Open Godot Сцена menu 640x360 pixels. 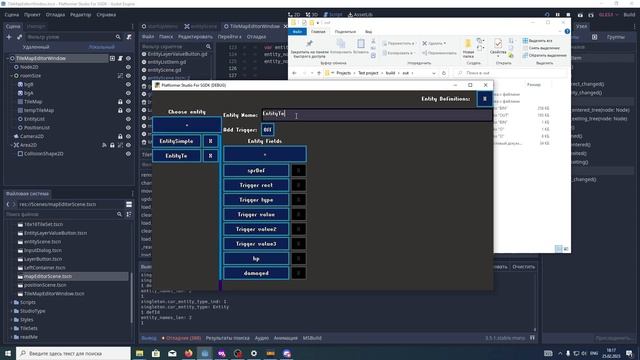(x=12, y=15)
